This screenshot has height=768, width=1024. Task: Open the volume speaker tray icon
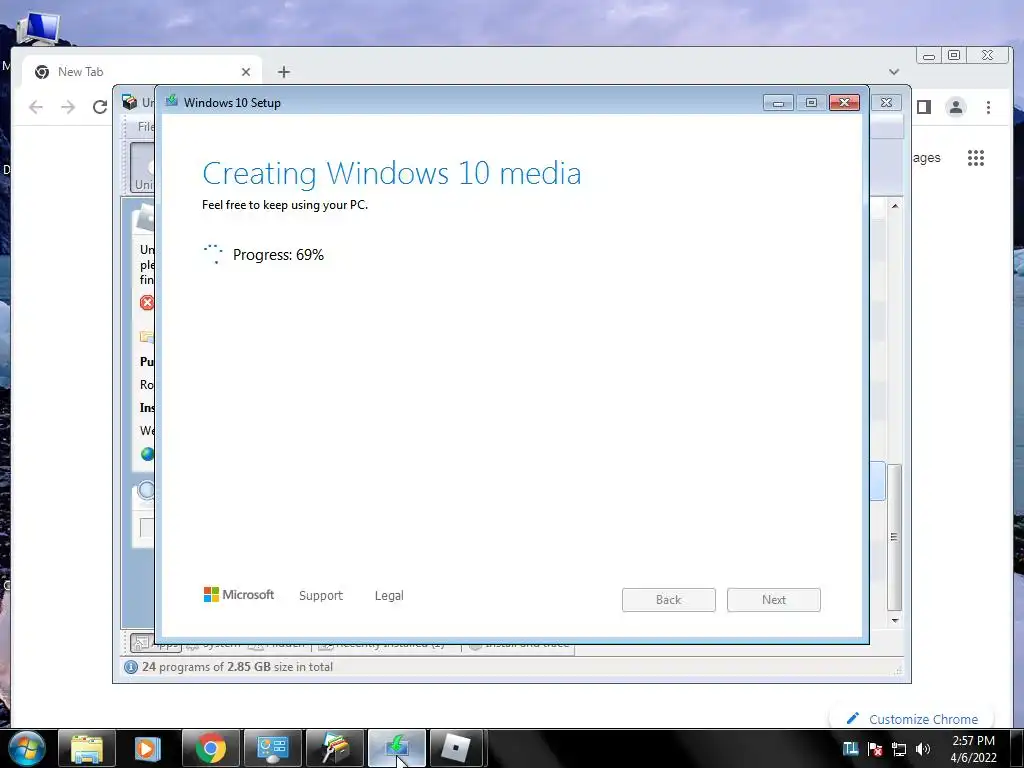(923, 749)
